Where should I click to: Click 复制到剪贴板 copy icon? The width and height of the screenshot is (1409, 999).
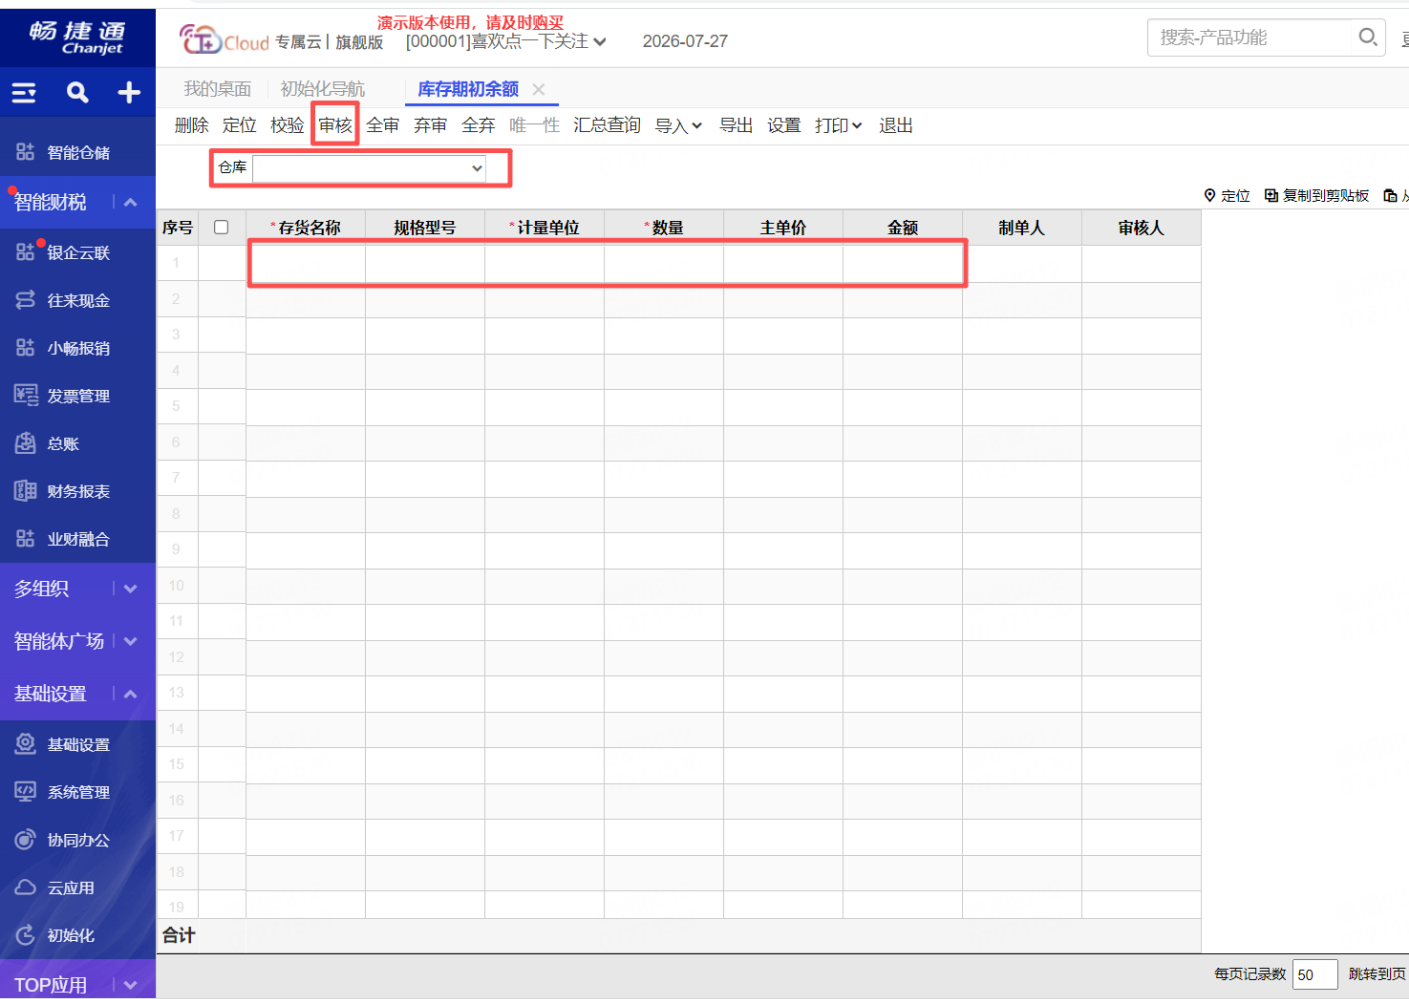tap(1271, 195)
